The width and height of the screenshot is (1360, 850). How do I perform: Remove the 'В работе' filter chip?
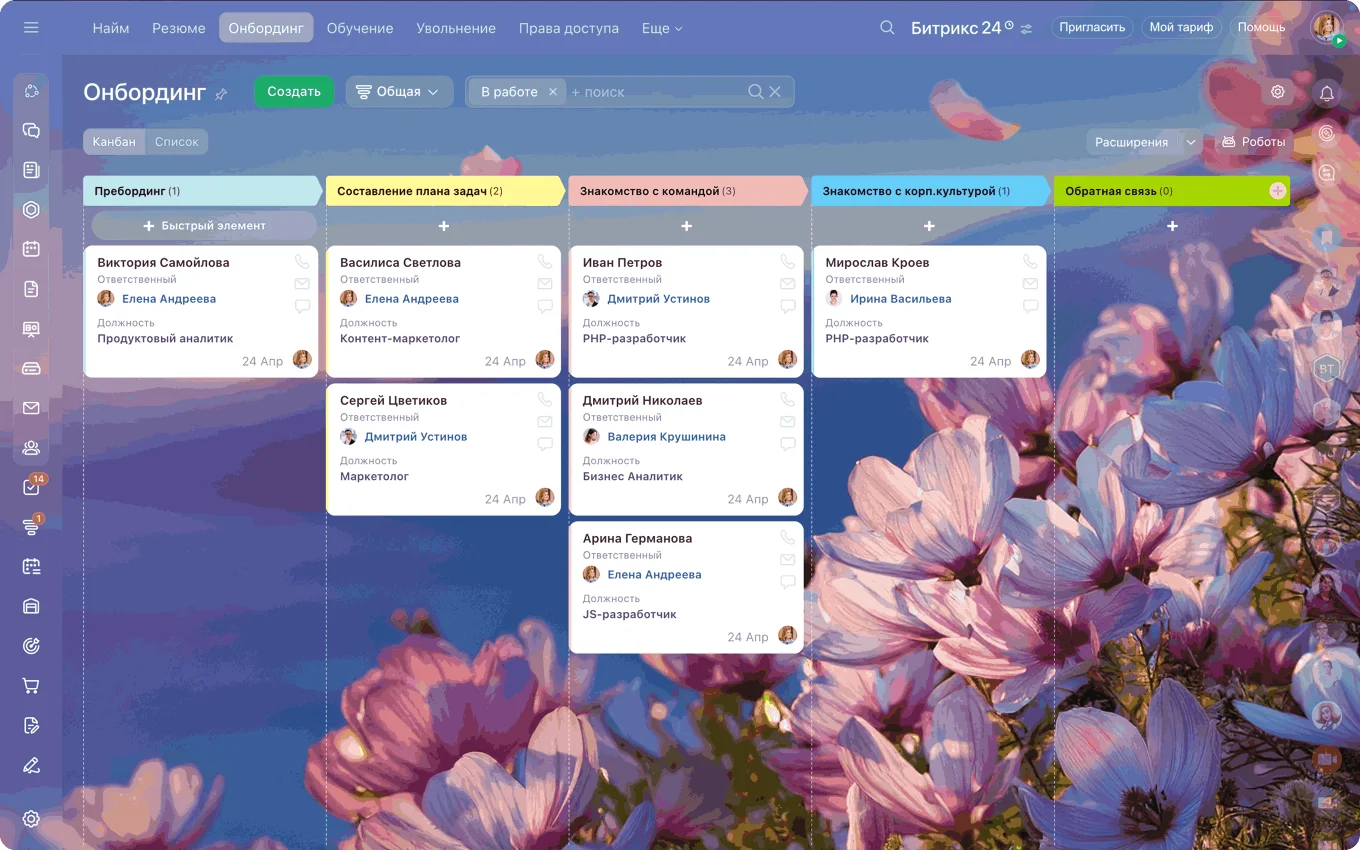552,92
